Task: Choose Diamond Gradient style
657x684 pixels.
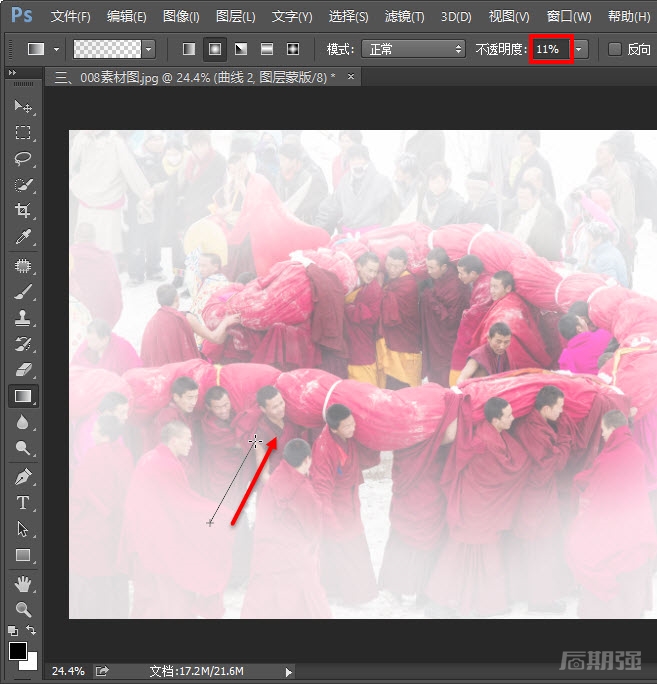Action: tap(293, 49)
